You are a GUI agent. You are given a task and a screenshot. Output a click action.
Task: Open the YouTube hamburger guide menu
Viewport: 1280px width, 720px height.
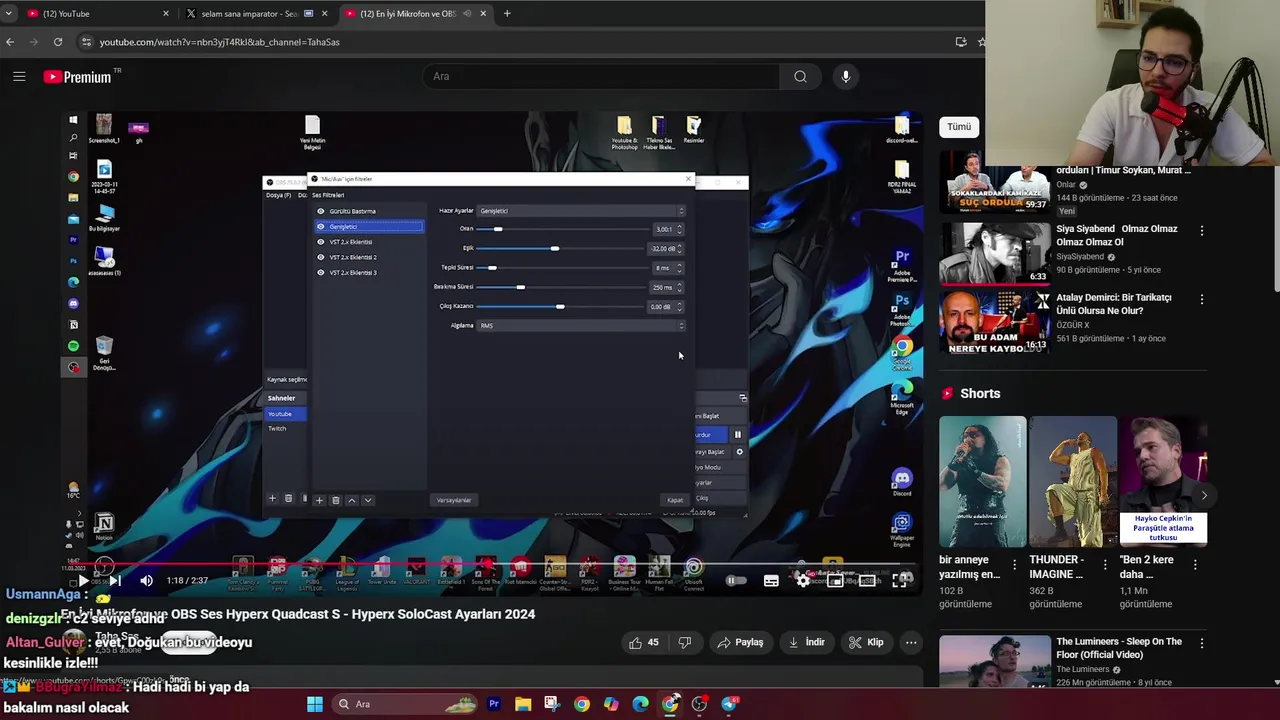(19, 76)
